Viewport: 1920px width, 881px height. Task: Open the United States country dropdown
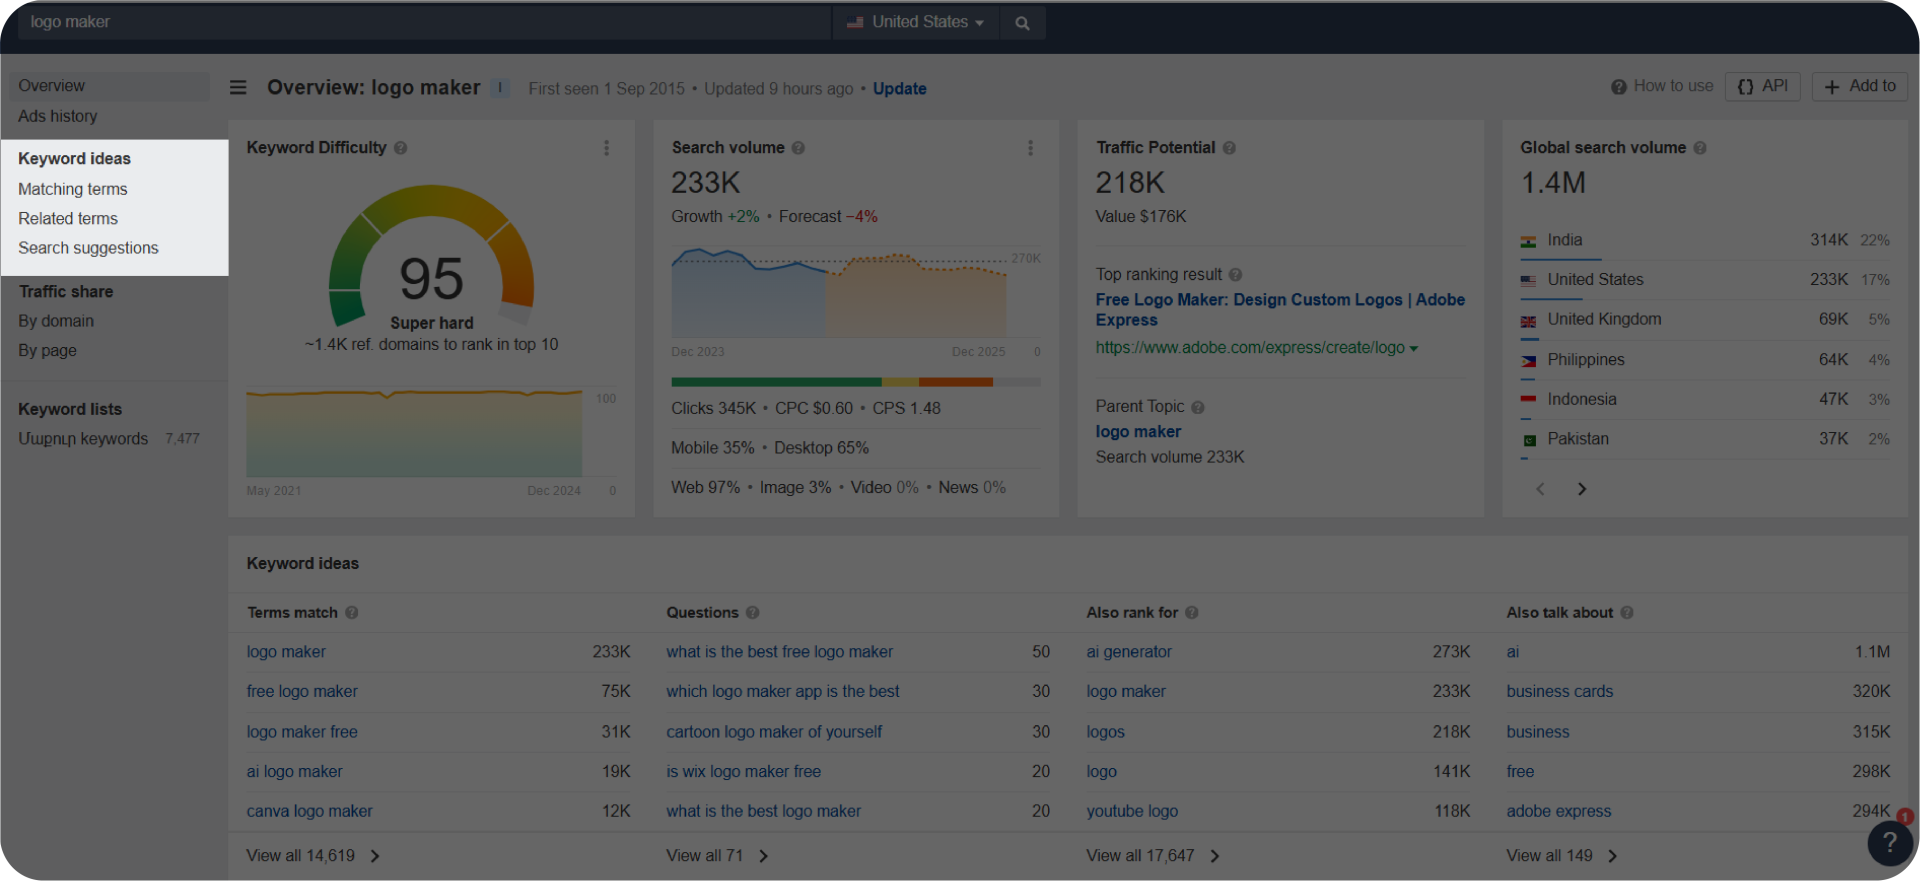[916, 22]
